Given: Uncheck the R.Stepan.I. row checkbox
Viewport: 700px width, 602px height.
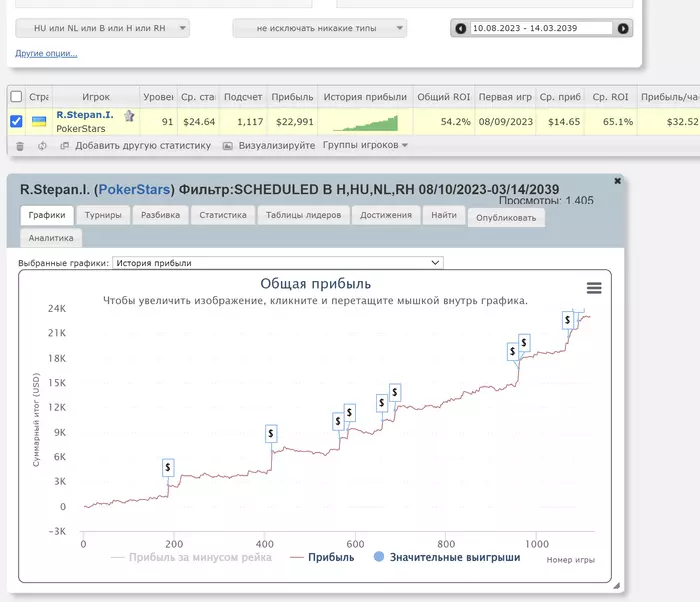Looking at the screenshot, I should [16, 121].
